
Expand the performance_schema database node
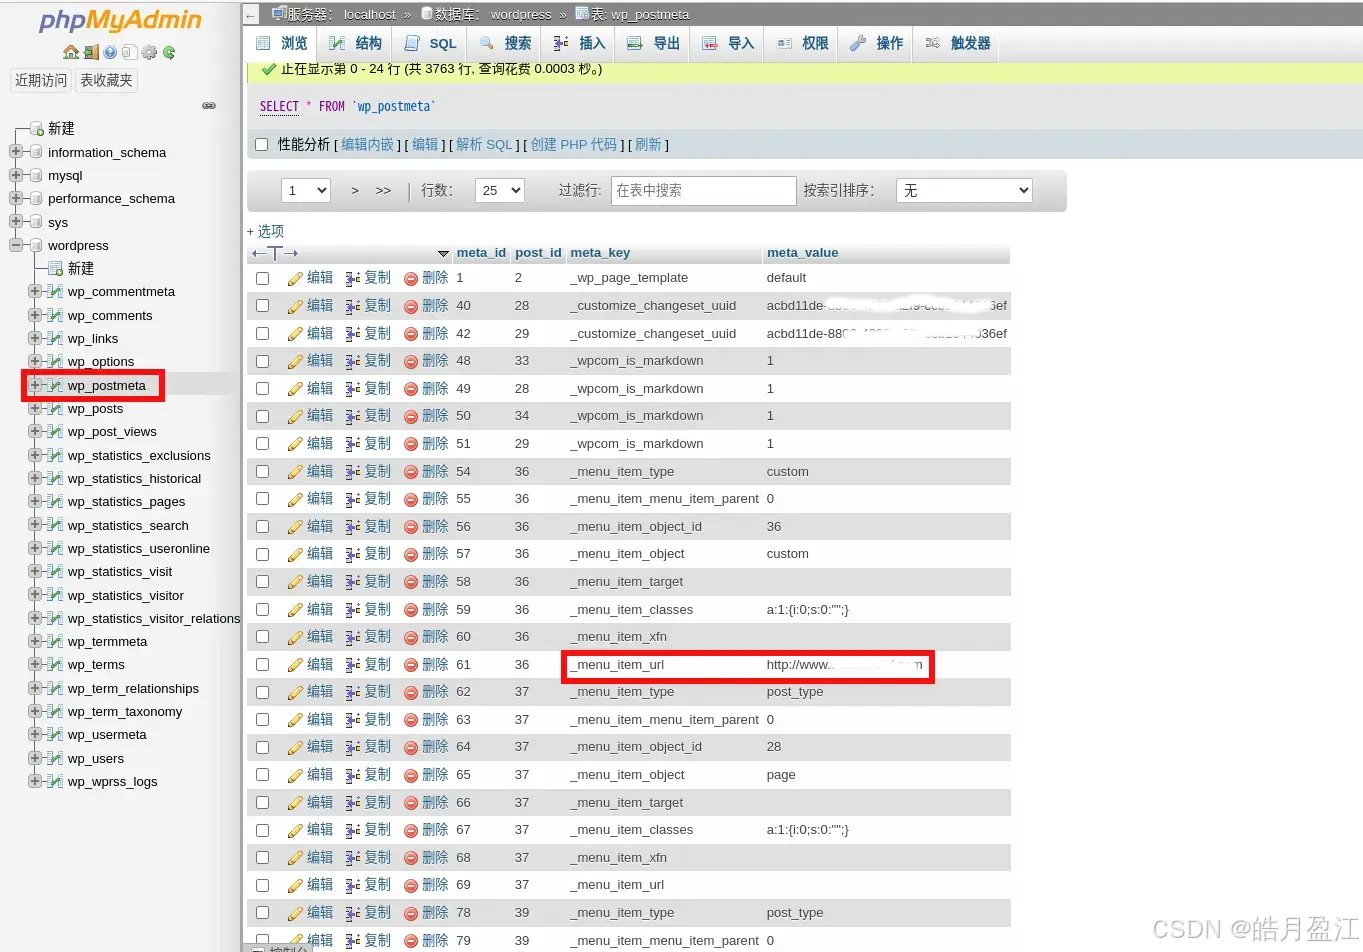tap(15, 198)
